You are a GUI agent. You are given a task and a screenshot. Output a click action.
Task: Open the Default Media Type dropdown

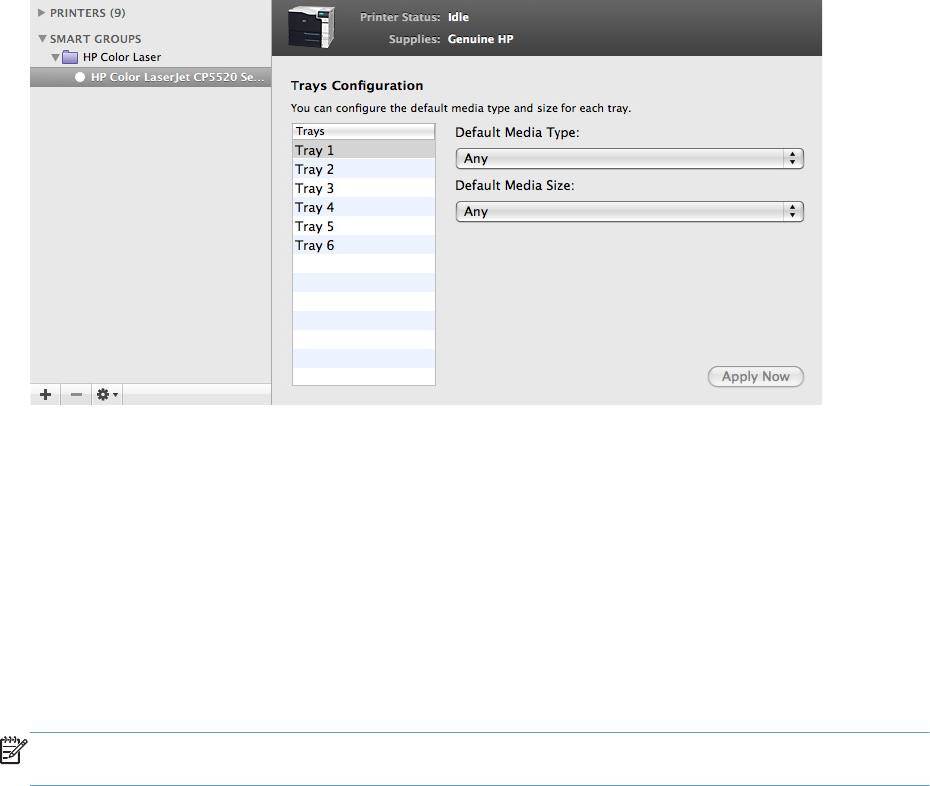pyautogui.click(x=629, y=158)
